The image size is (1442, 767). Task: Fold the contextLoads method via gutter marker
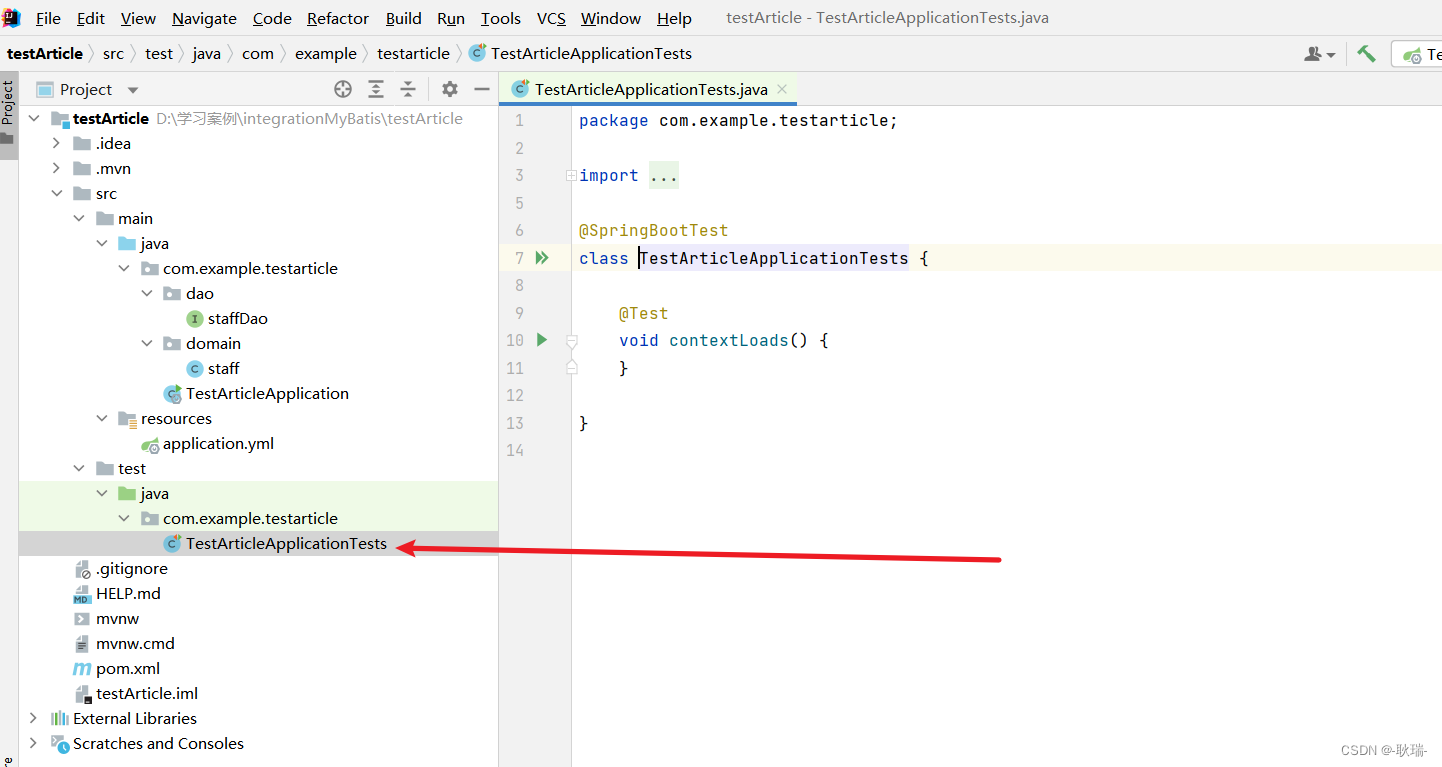571,340
